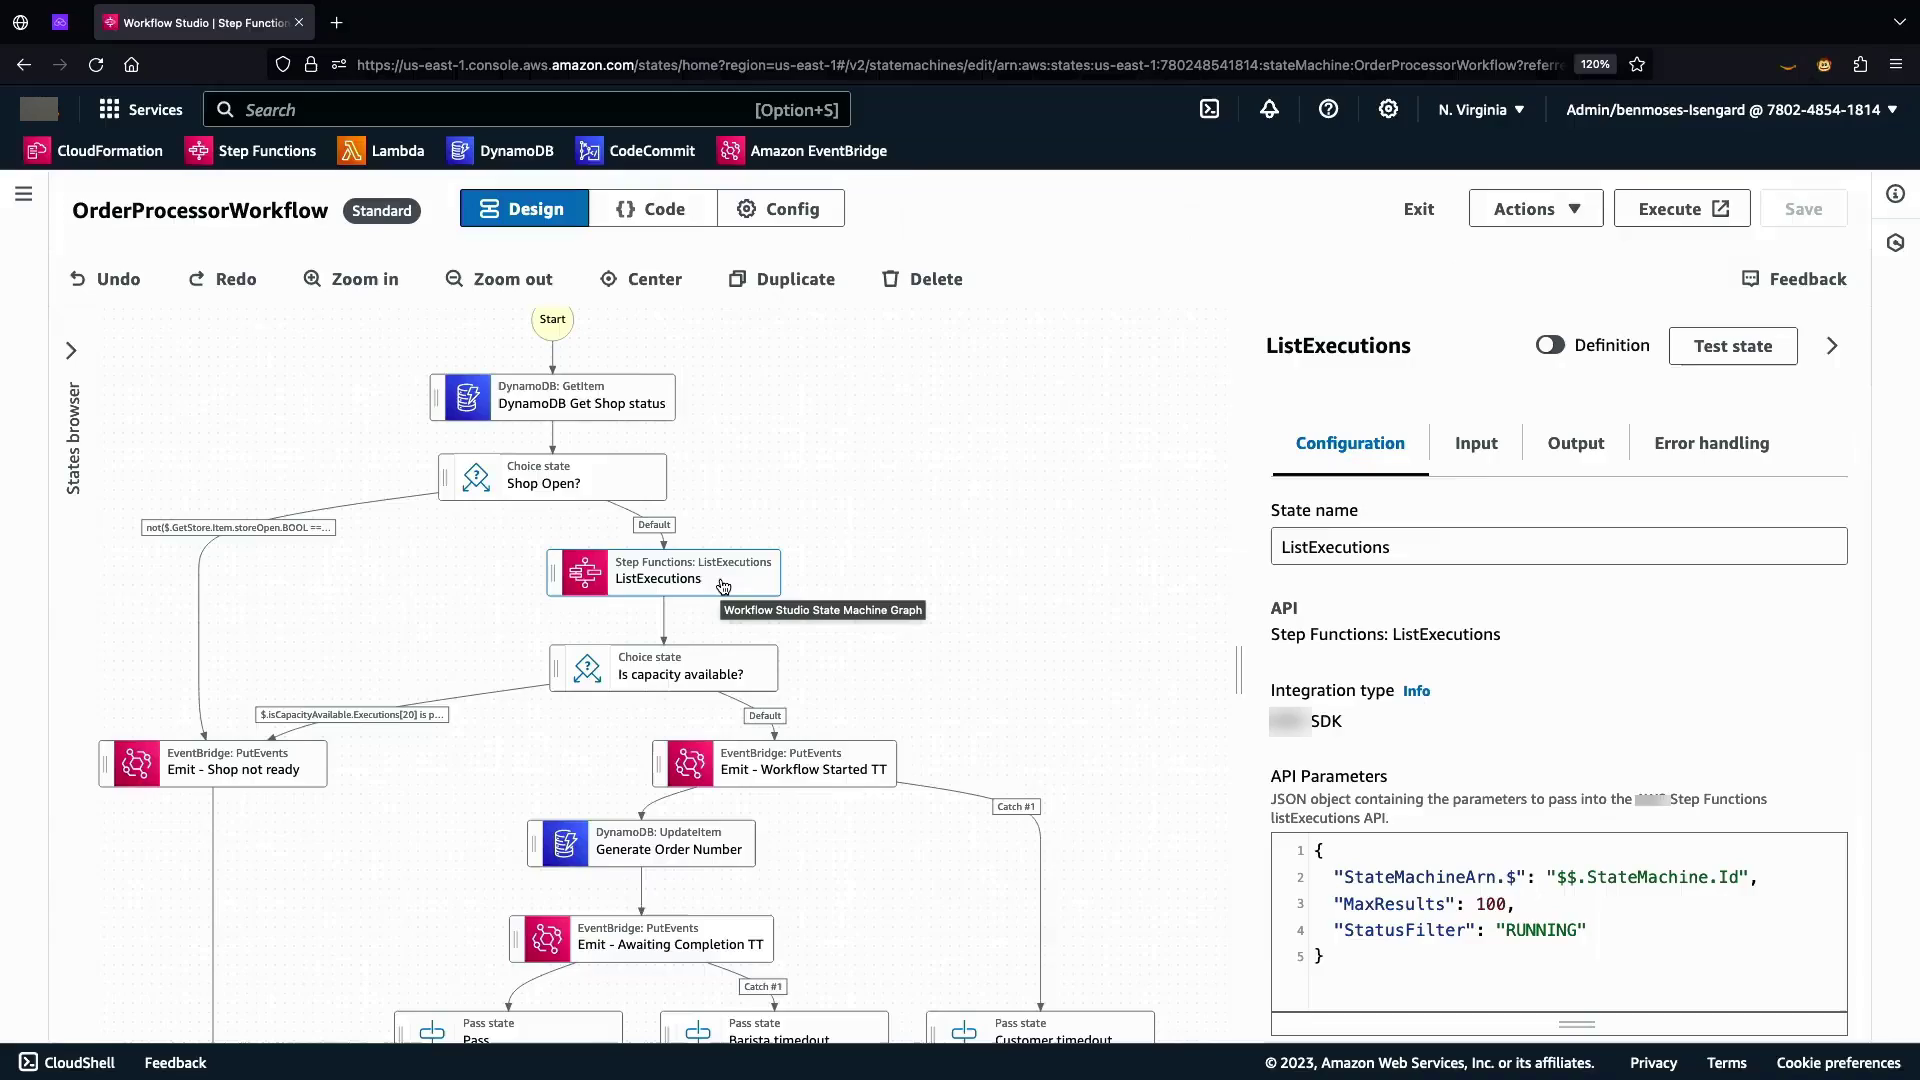Click the notifications bell icon
The width and height of the screenshot is (1920, 1080).
pyautogui.click(x=1269, y=110)
